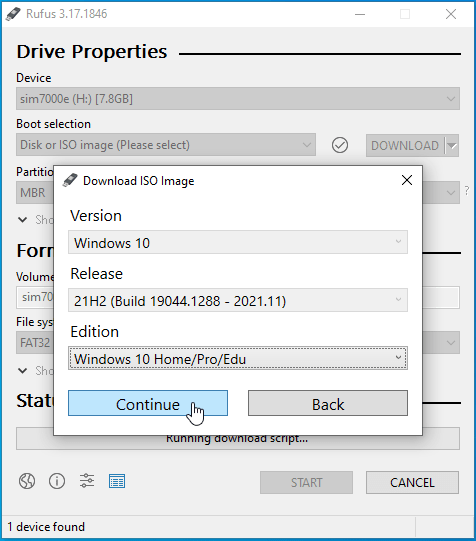The image size is (476, 541).
Task: Open the Boot selection dropdown
Action: [x=166, y=145]
